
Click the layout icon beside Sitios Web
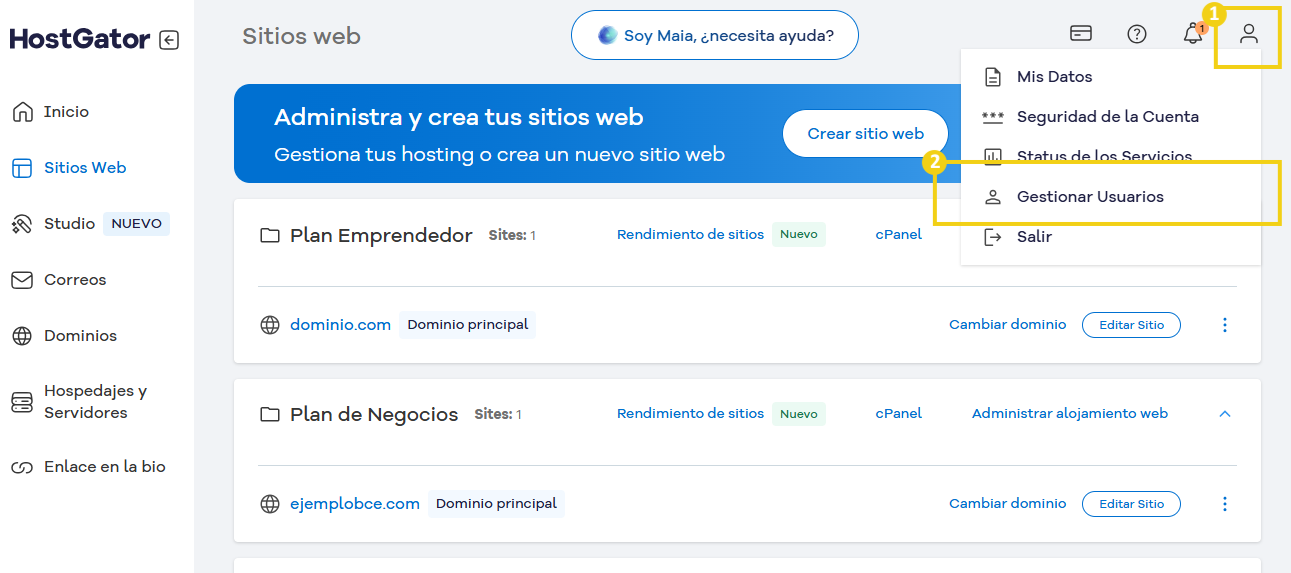[x=22, y=168]
